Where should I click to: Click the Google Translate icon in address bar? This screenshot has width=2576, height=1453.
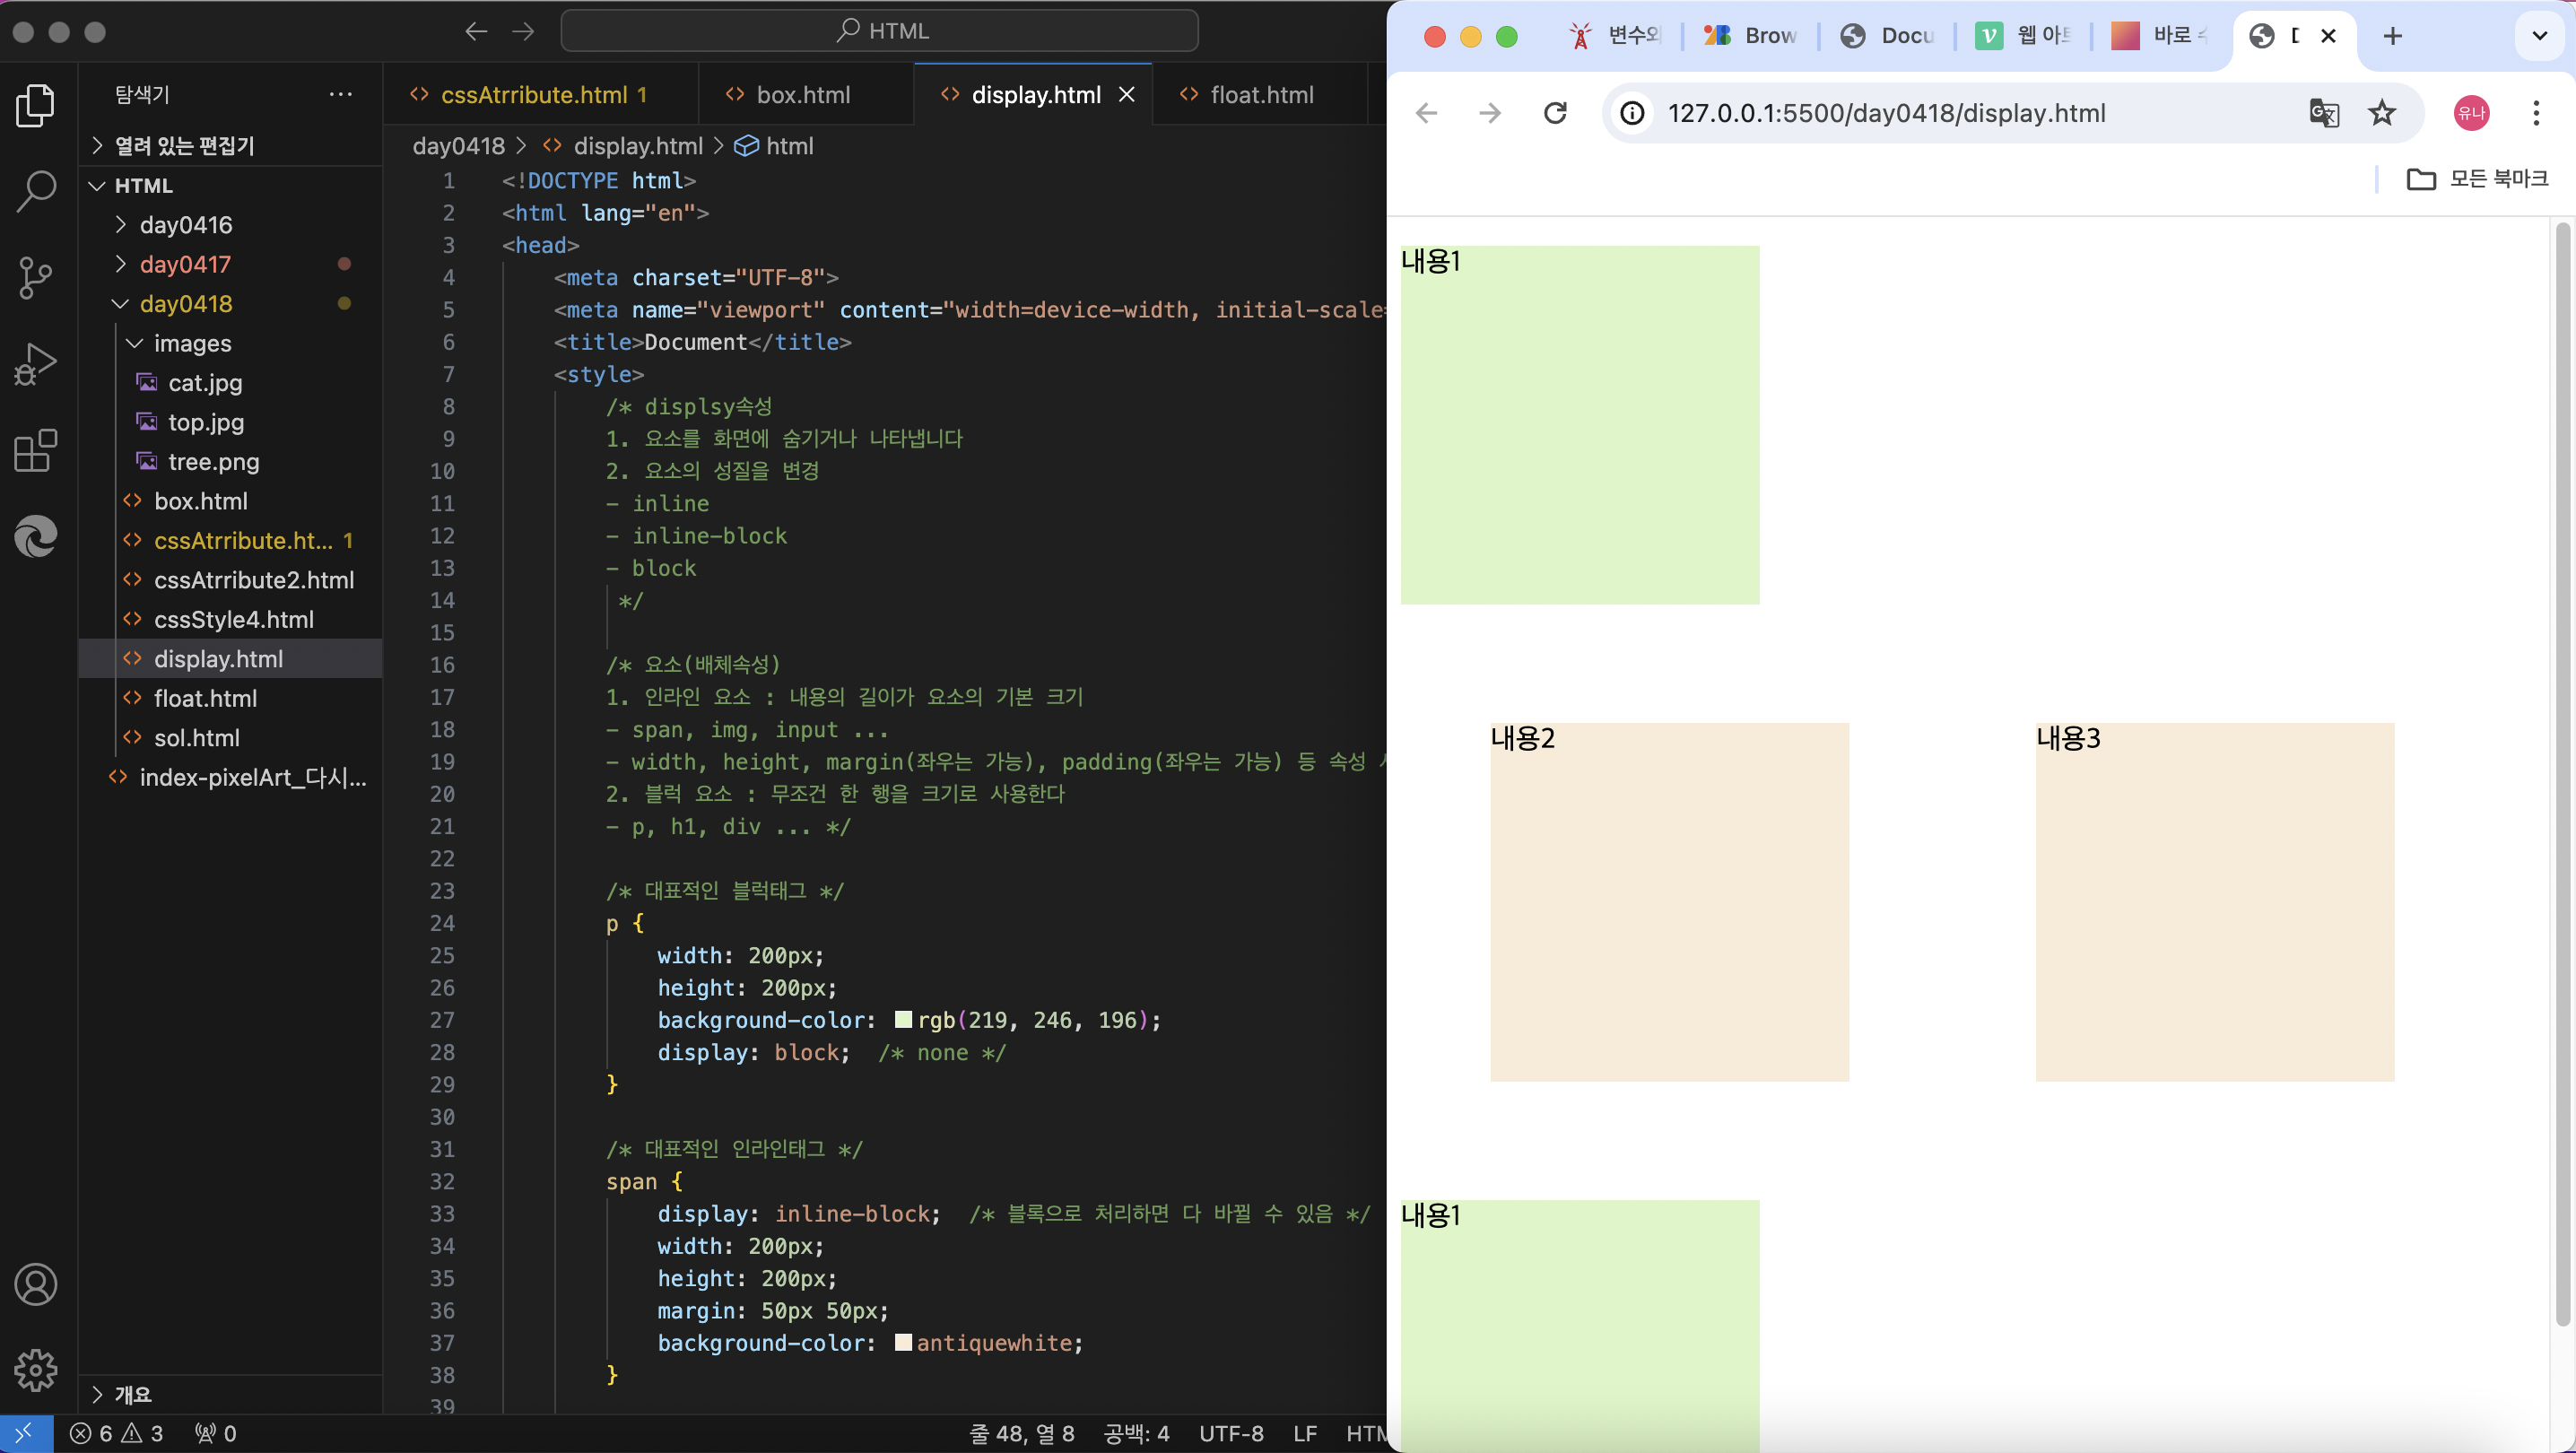[x=2324, y=113]
